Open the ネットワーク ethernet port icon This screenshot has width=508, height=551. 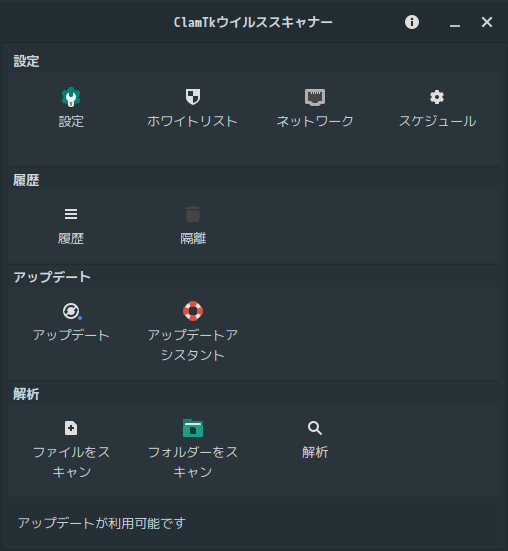coord(315,97)
